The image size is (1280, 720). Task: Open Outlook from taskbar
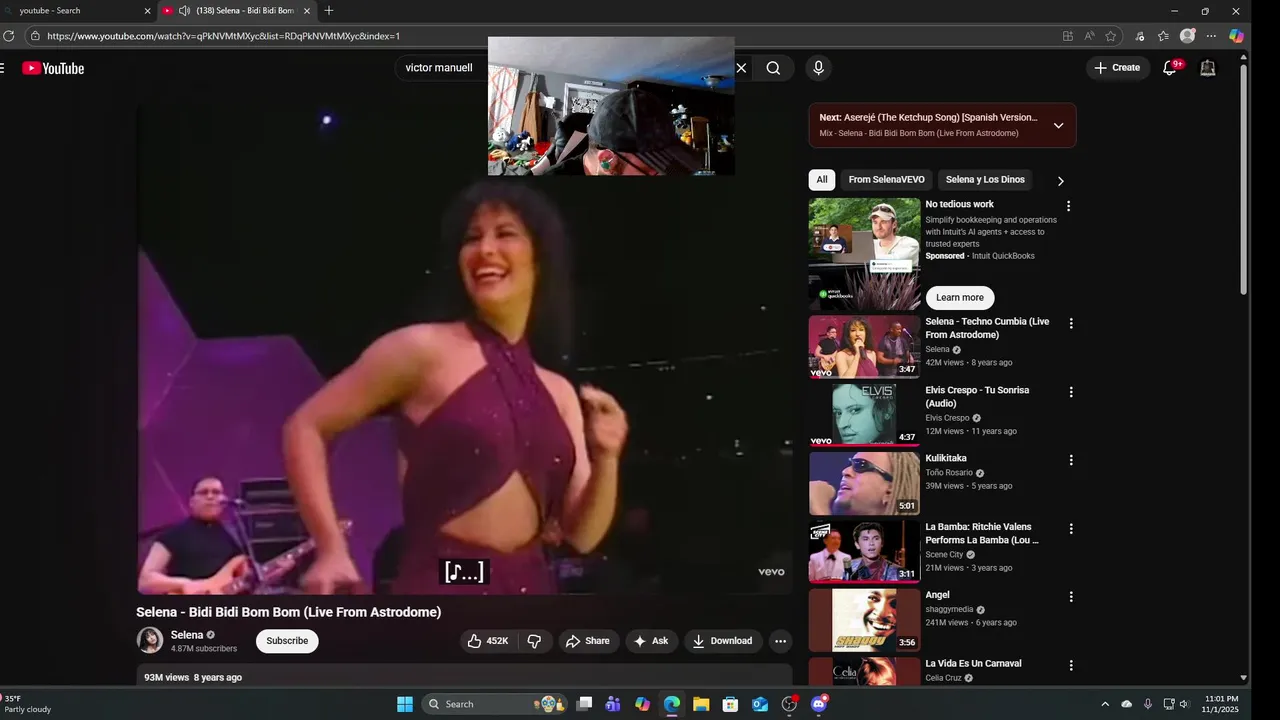coord(760,704)
